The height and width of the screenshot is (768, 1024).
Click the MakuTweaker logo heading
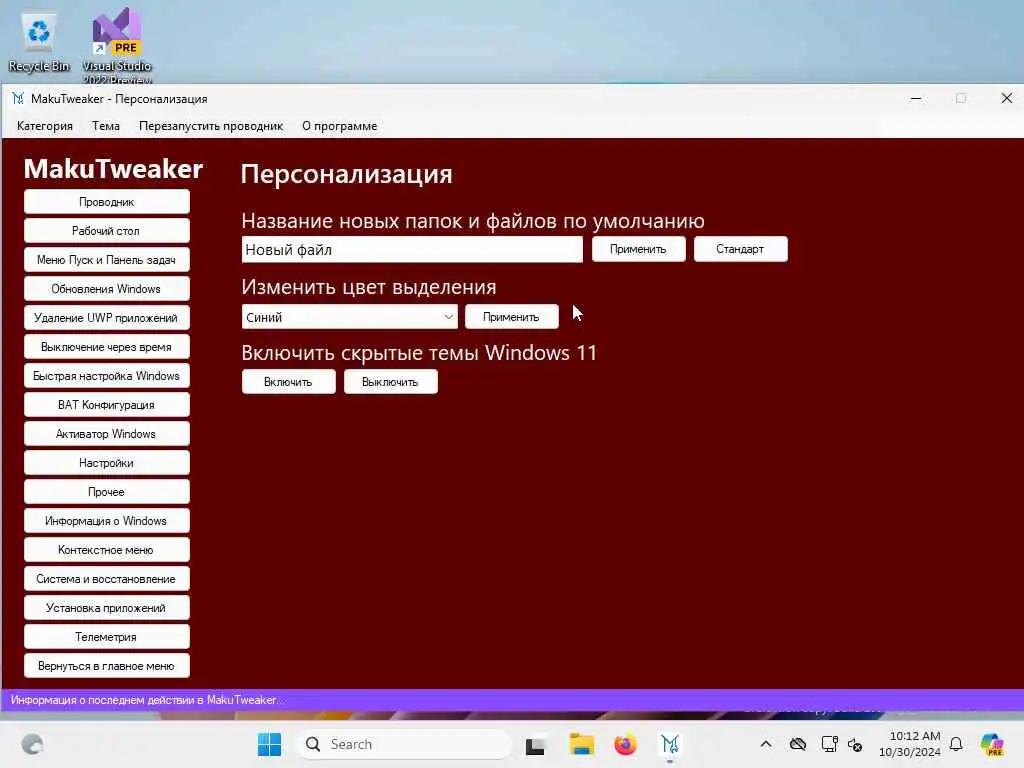pos(113,169)
